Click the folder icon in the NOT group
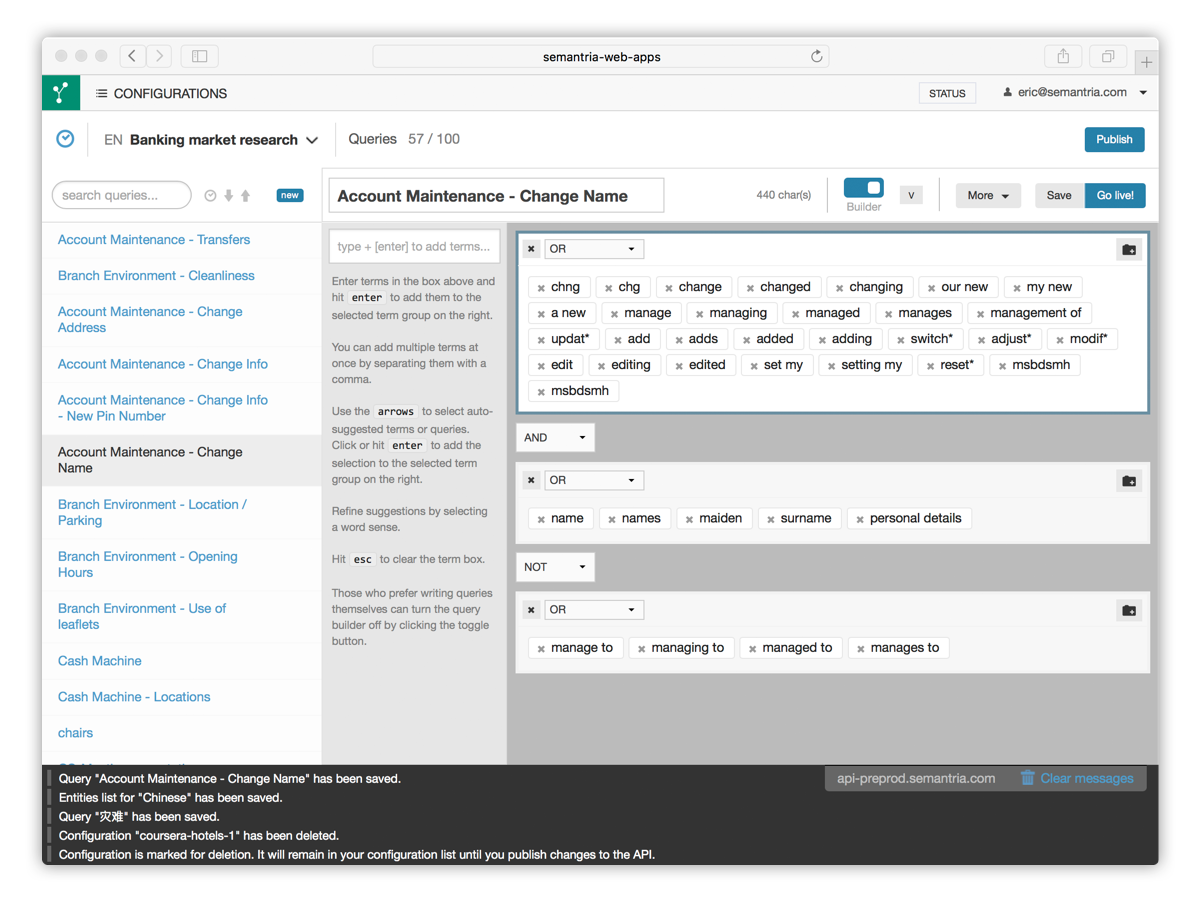The height and width of the screenshot is (900, 1200). point(1129,610)
